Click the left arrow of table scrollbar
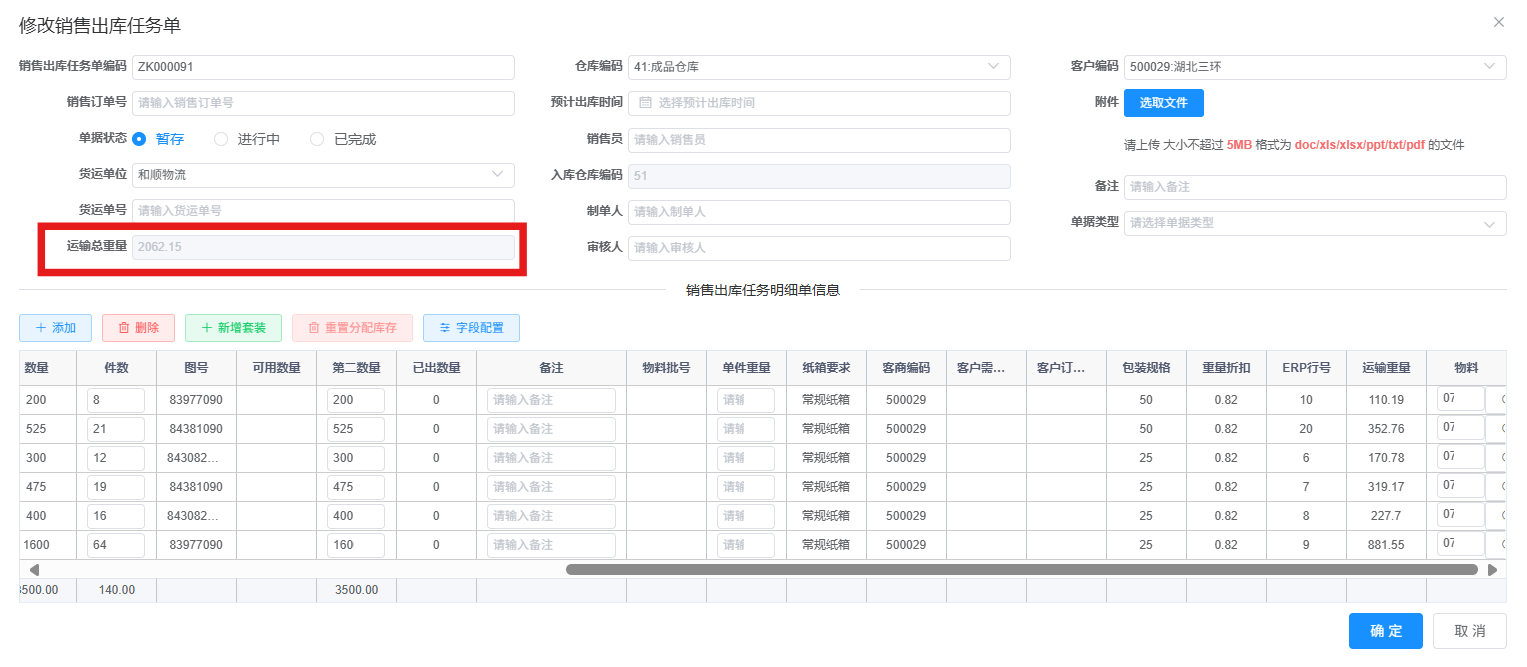The width and height of the screenshot is (1527, 667). pyautogui.click(x=34, y=569)
